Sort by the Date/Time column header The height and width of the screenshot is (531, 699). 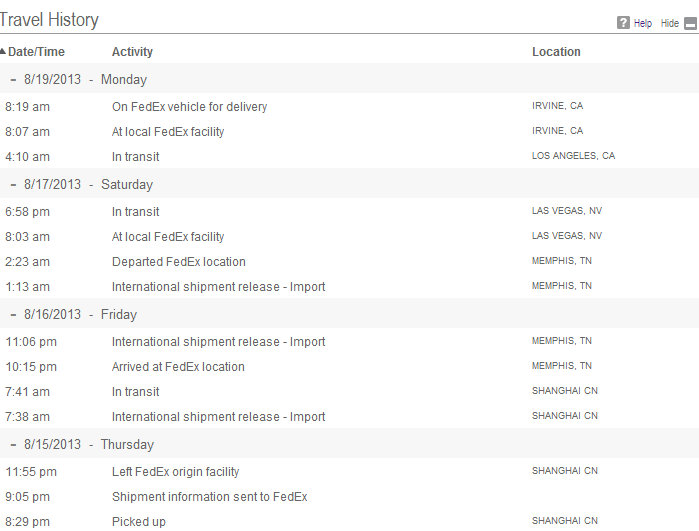pos(36,52)
